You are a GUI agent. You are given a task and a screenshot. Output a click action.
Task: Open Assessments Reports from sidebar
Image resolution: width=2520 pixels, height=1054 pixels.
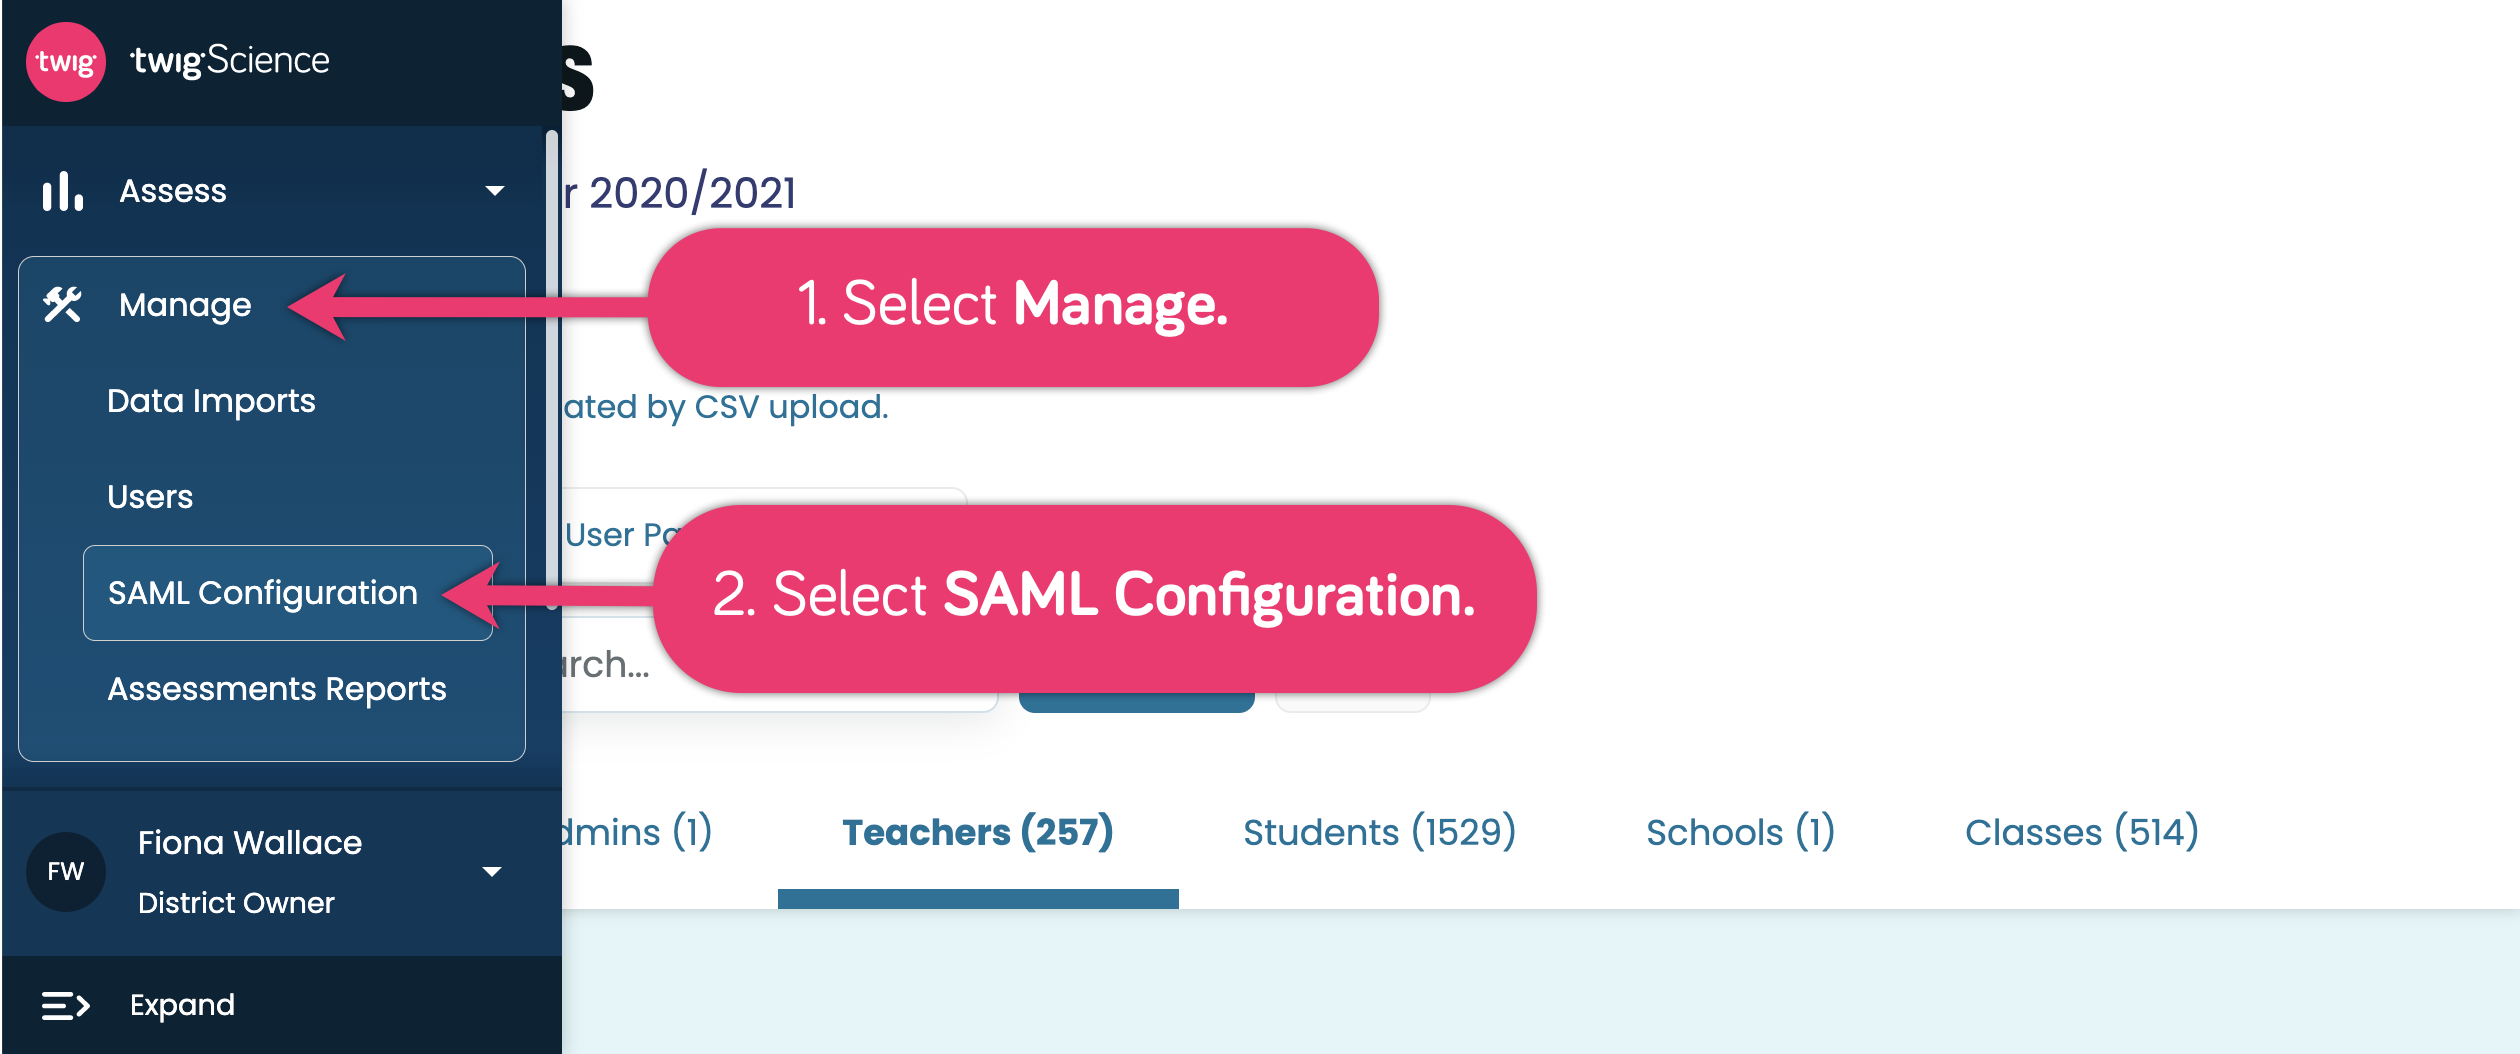[277, 689]
